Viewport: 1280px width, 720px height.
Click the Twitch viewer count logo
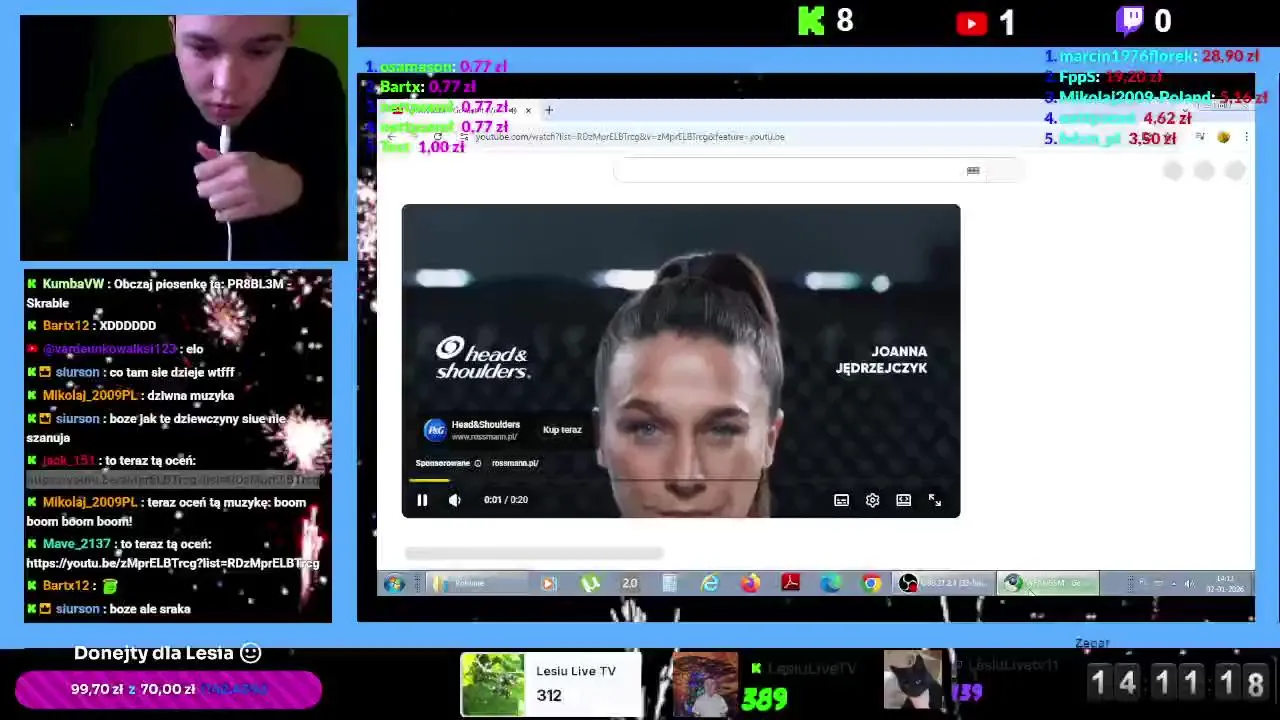coord(1130,21)
